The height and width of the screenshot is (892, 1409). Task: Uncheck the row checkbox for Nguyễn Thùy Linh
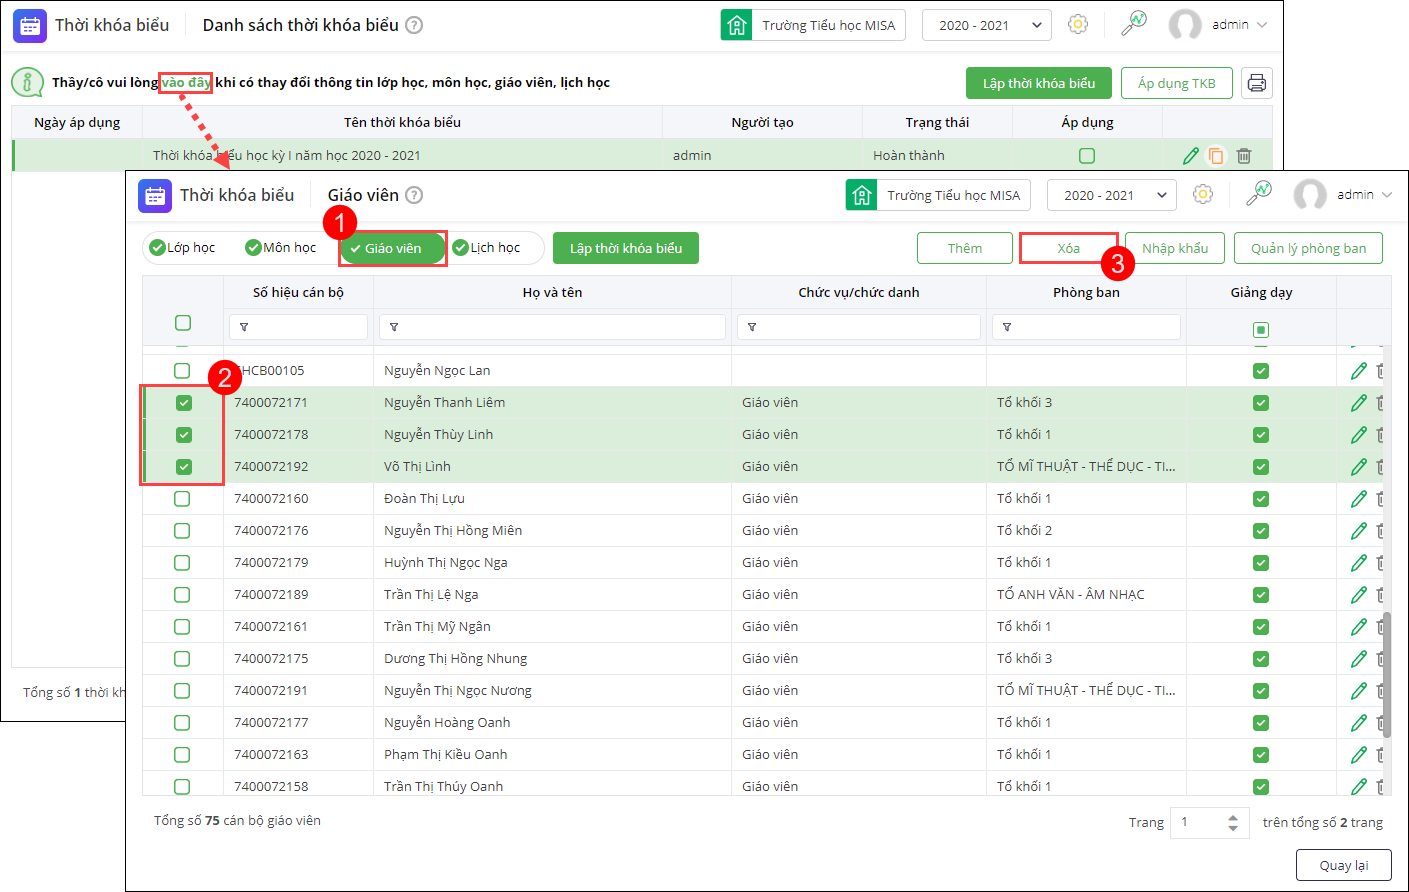click(184, 435)
